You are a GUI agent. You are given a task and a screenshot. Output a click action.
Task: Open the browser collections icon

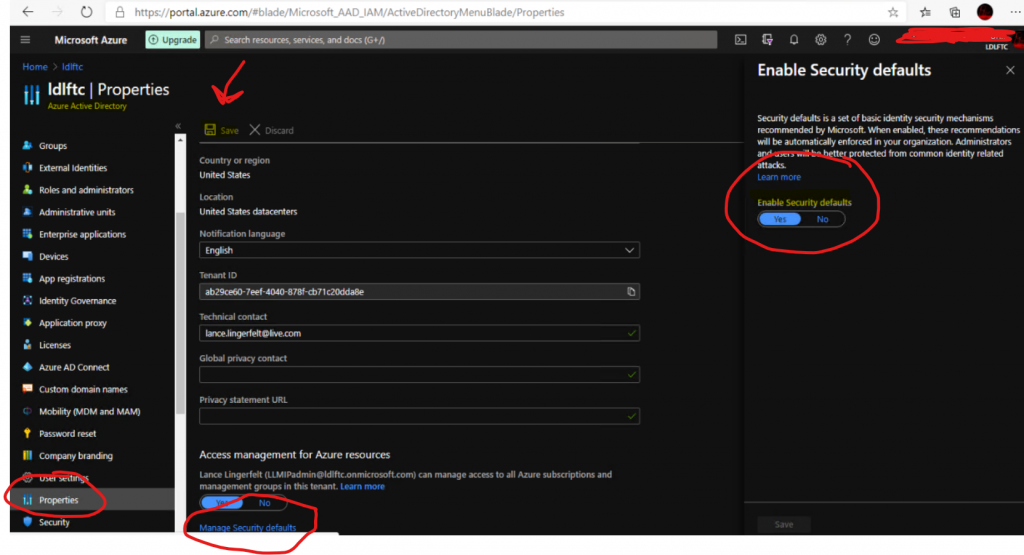pyautogui.click(x=955, y=12)
